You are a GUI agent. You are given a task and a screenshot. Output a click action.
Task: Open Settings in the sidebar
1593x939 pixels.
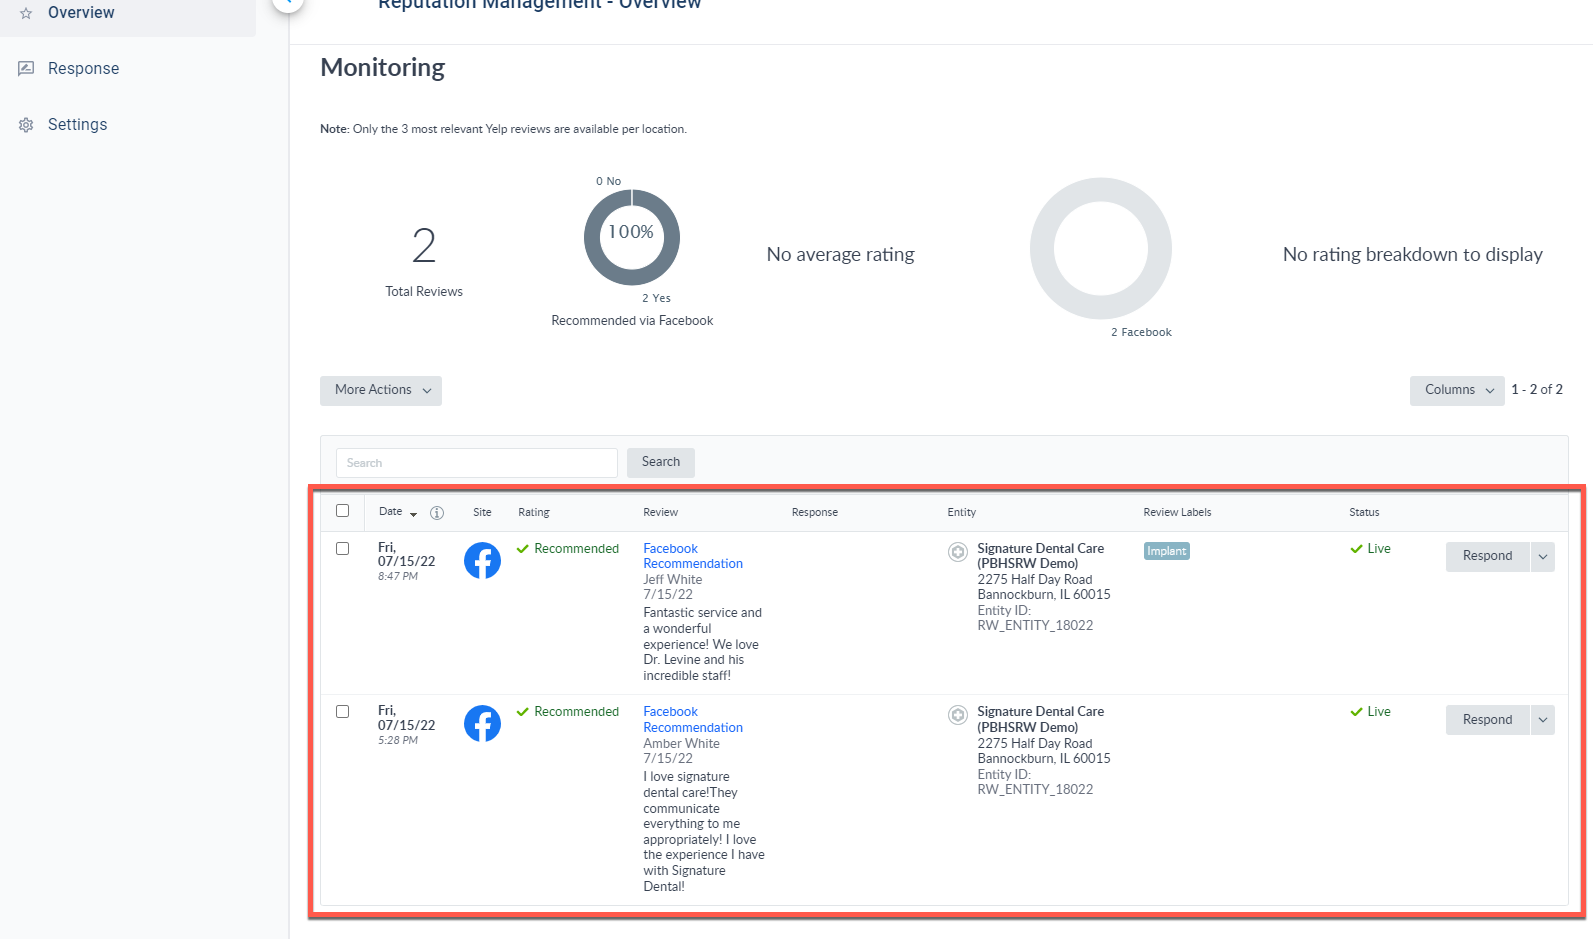[x=77, y=125]
